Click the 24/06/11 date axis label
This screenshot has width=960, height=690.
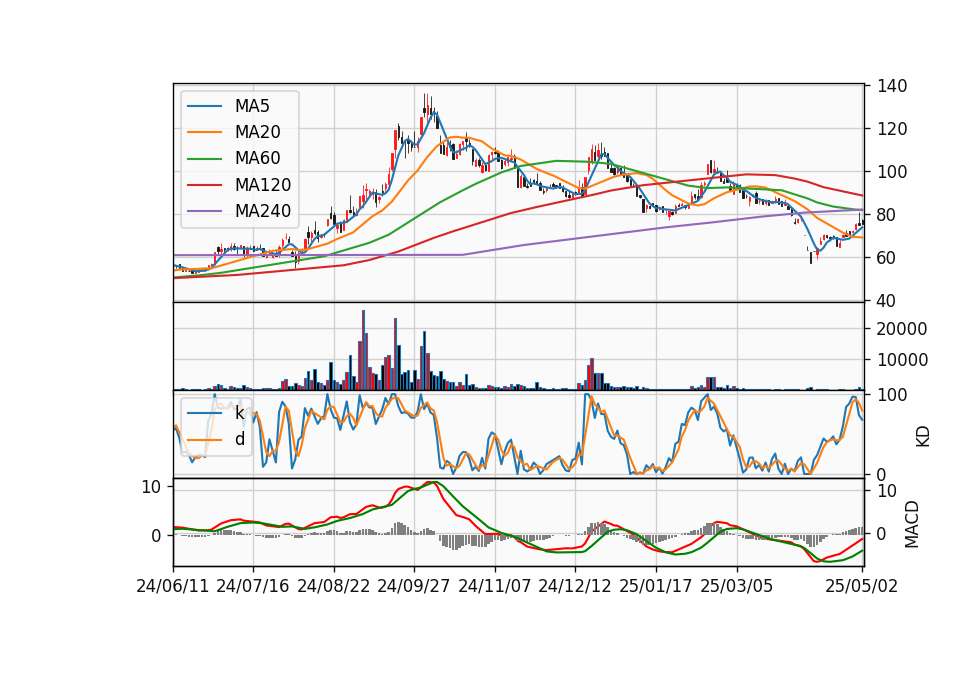(173, 587)
